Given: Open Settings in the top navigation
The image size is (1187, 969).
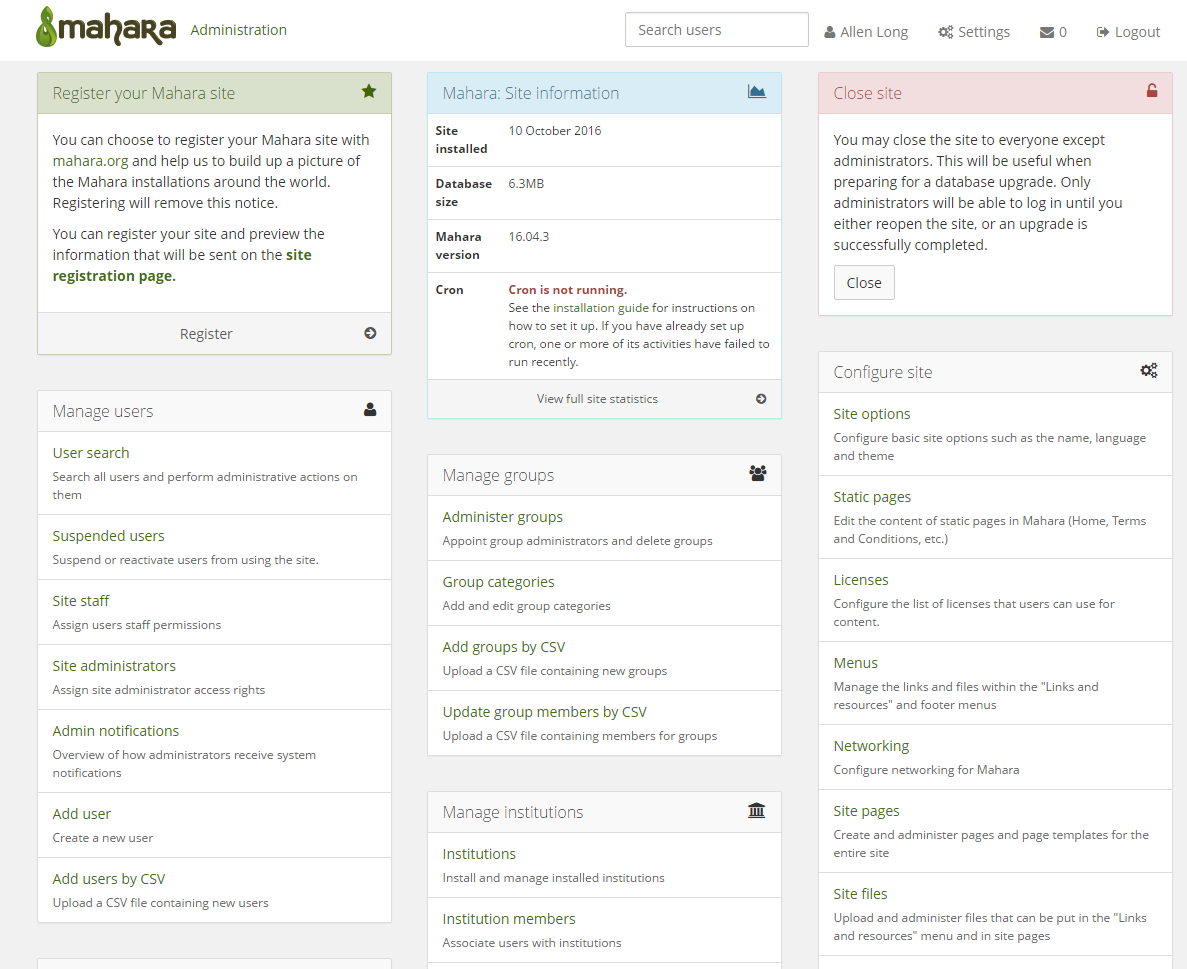Looking at the screenshot, I should point(974,32).
